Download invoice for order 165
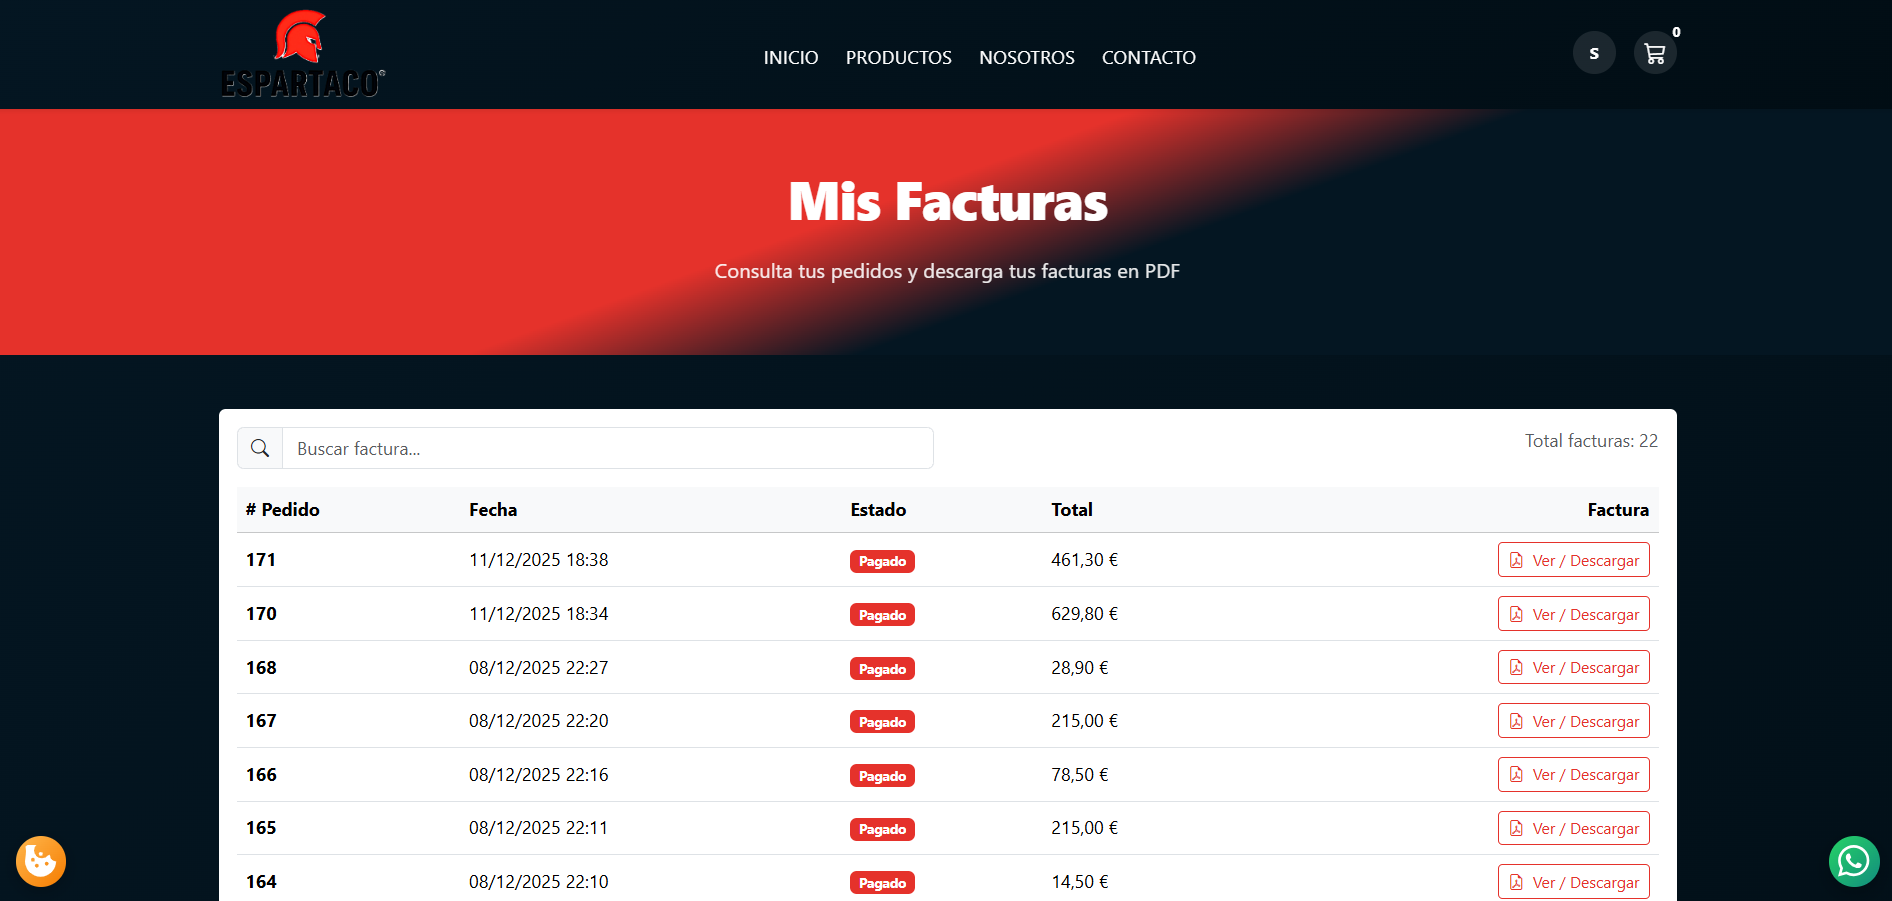 [1574, 828]
